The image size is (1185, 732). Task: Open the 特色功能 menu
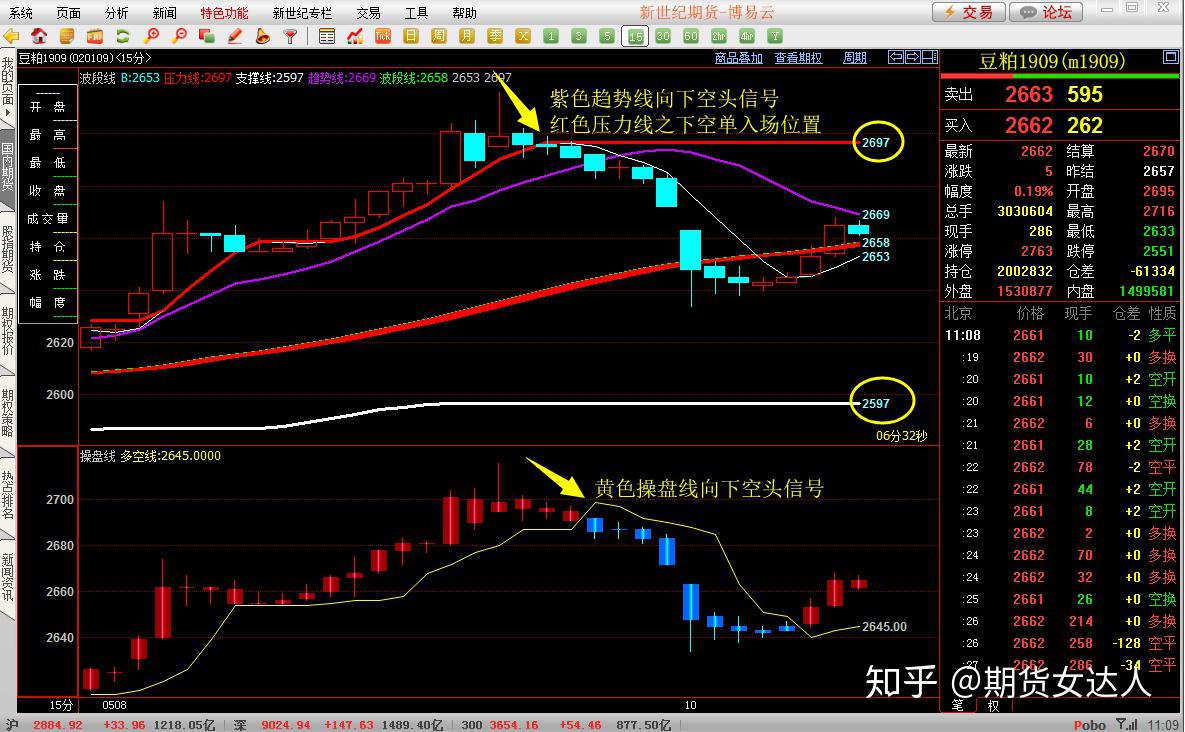(x=224, y=13)
